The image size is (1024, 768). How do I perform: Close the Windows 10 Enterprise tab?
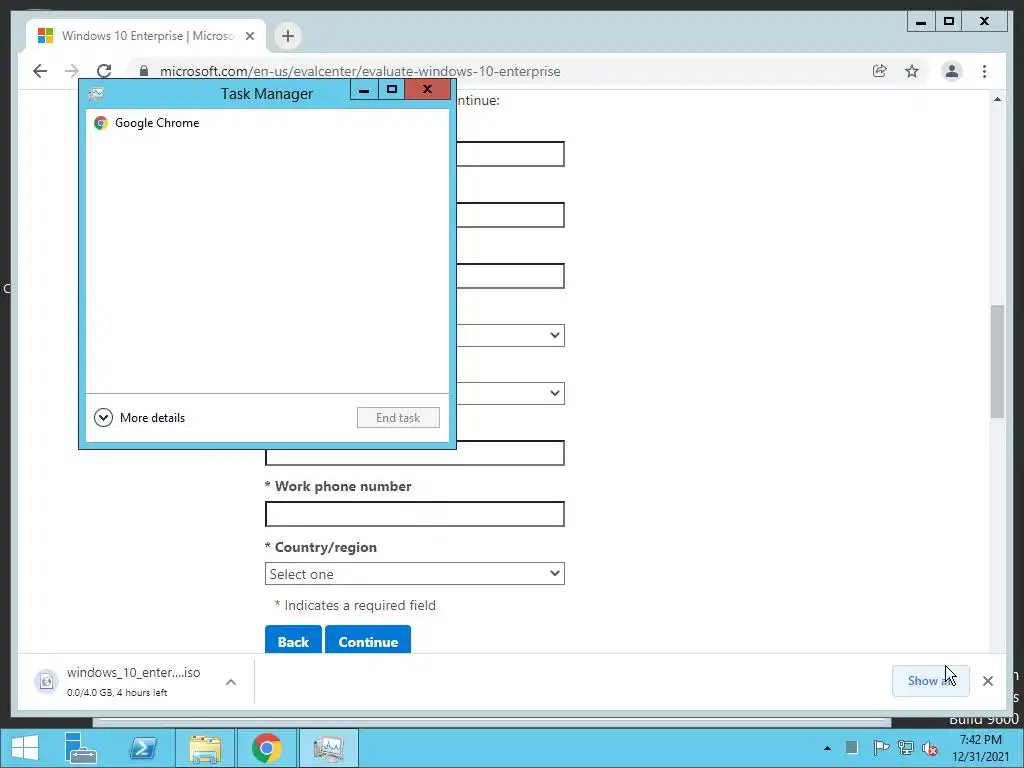click(249, 36)
